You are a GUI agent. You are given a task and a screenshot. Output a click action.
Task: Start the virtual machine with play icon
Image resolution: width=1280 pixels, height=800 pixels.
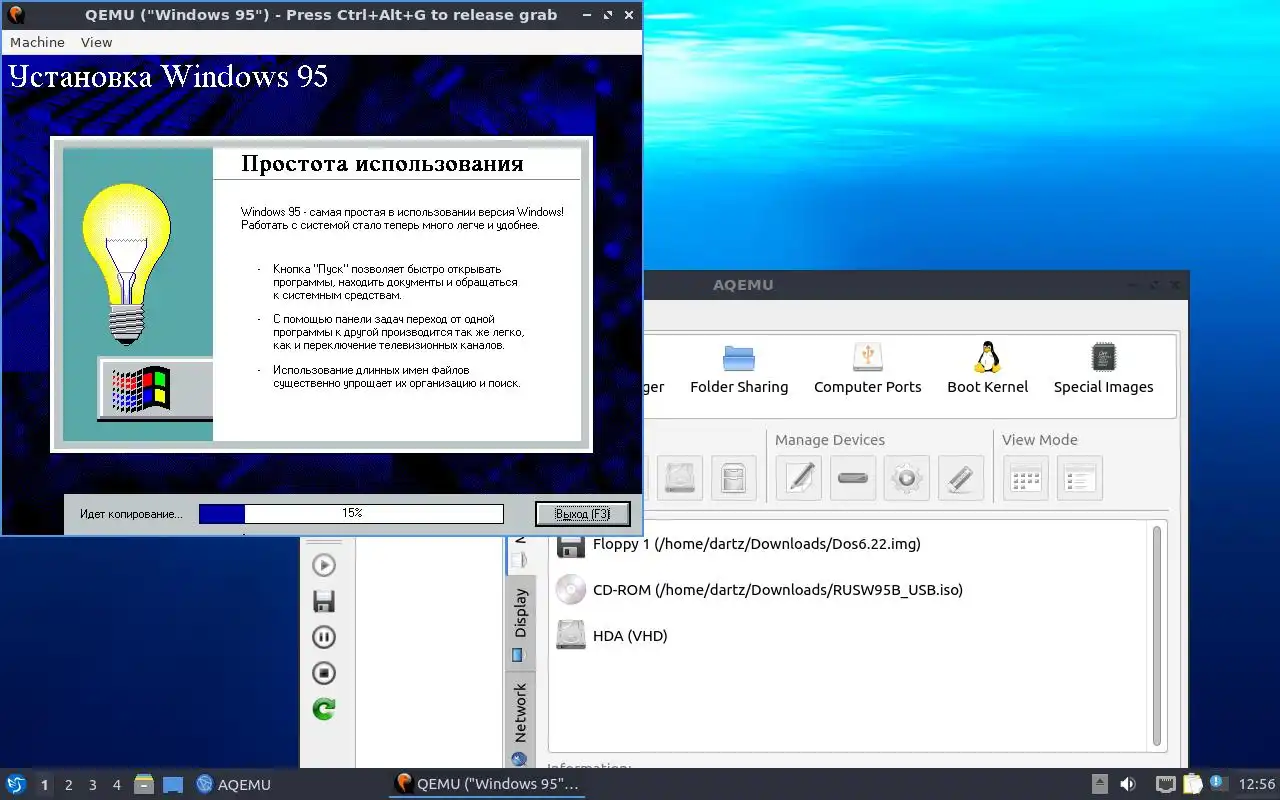tap(324, 565)
